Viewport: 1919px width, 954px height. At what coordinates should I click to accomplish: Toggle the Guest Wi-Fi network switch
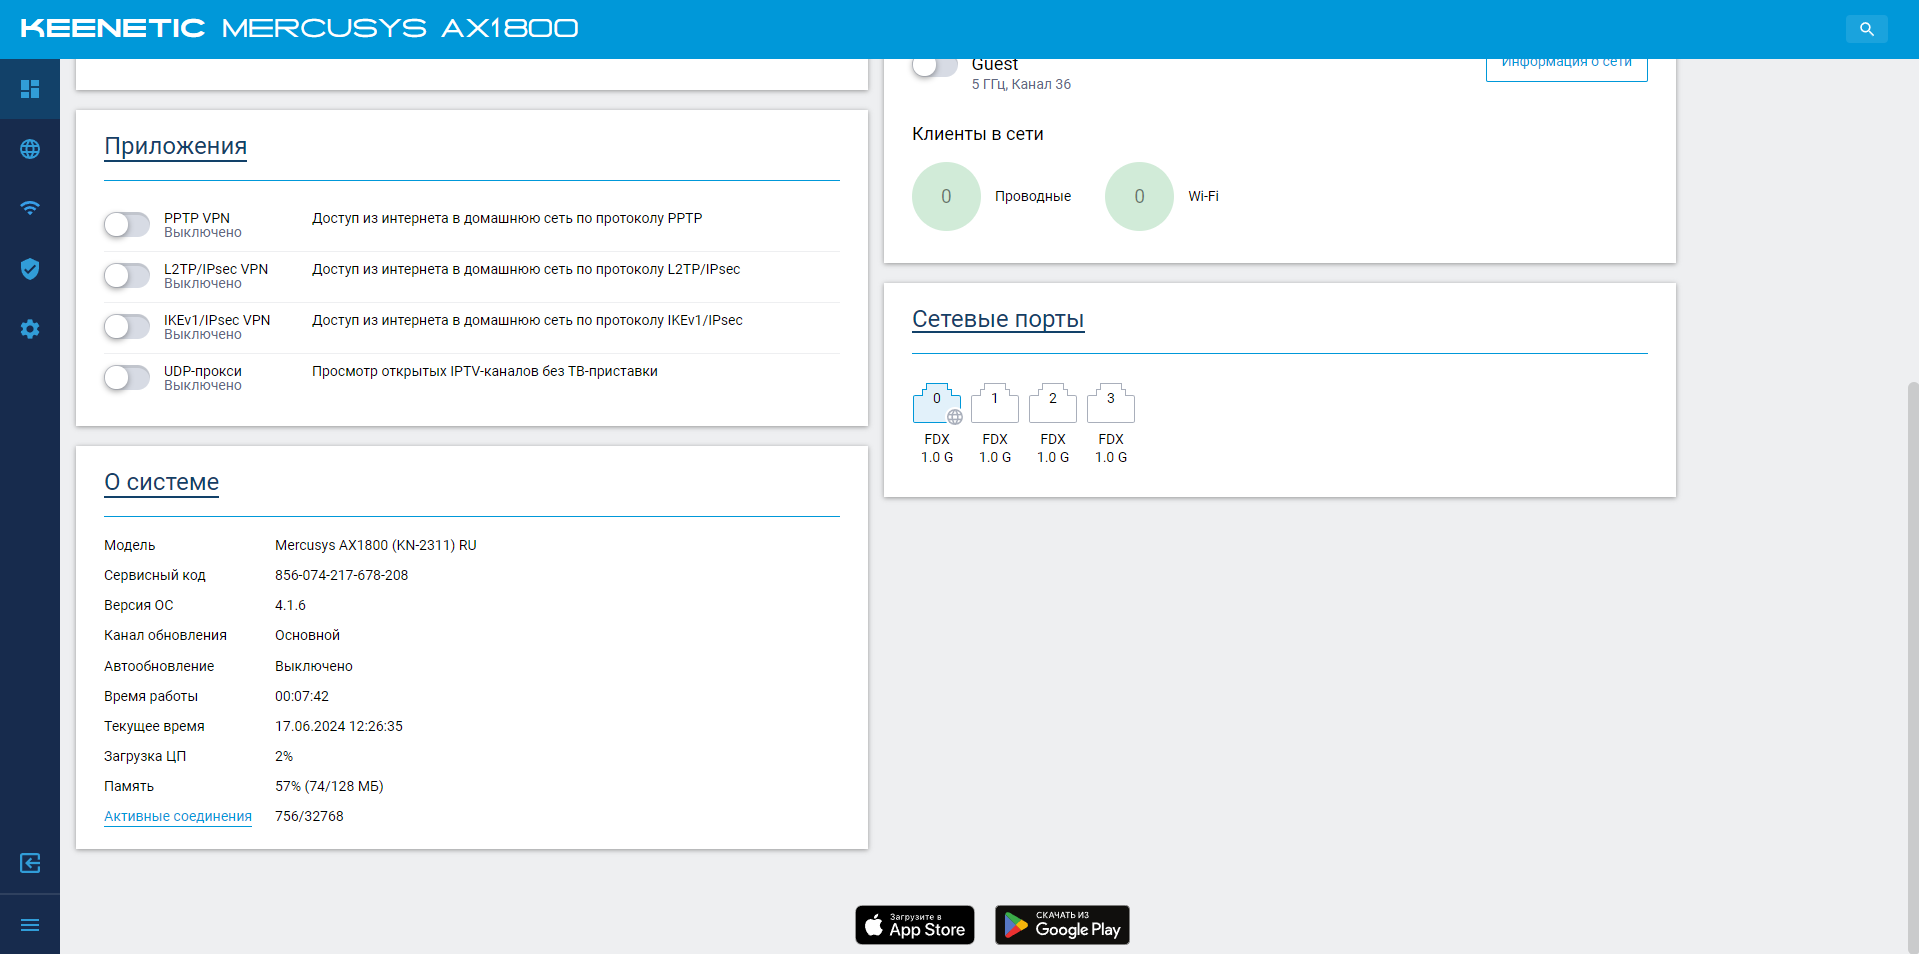[935, 66]
